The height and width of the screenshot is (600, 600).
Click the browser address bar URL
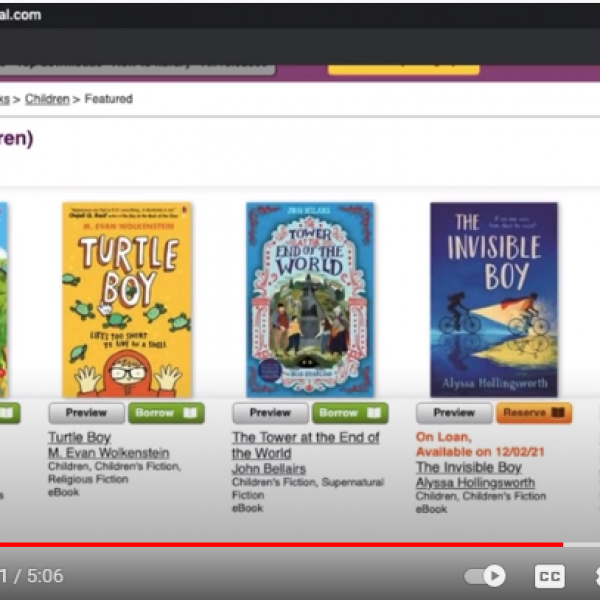(21, 15)
